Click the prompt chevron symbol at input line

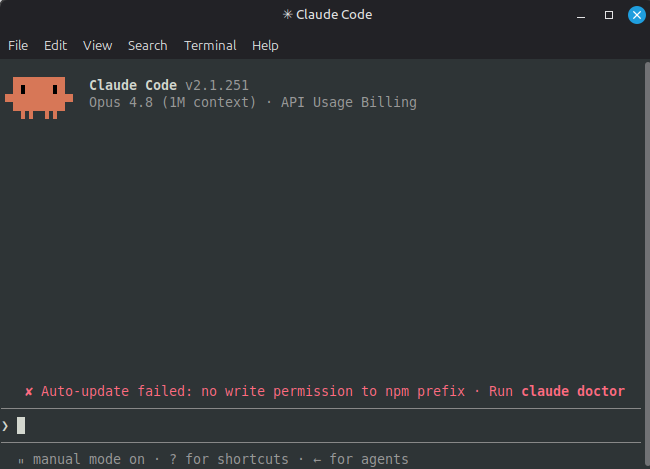tap(5, 426)
